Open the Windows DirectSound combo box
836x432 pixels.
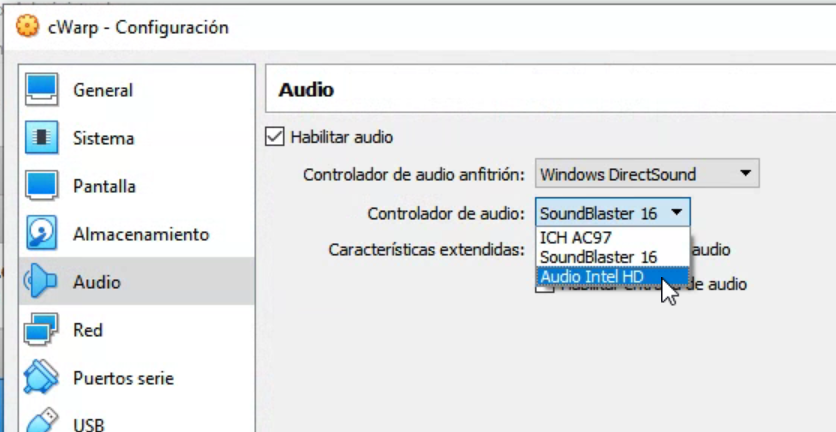coord(647,173)
